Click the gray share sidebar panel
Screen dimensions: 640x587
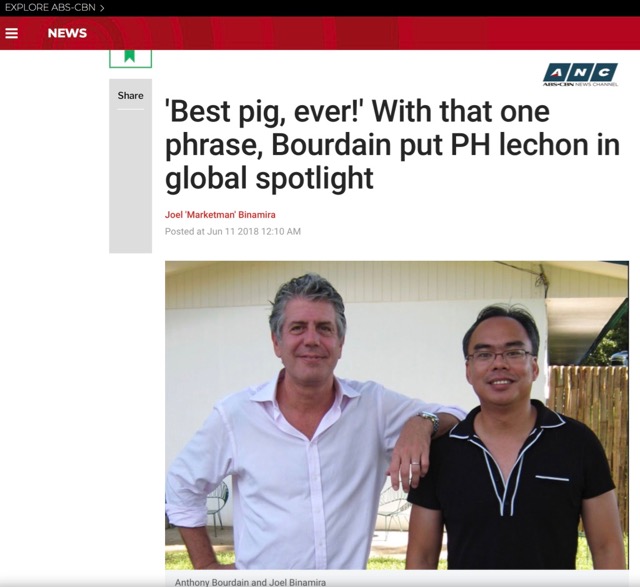[x=130, y=166]
